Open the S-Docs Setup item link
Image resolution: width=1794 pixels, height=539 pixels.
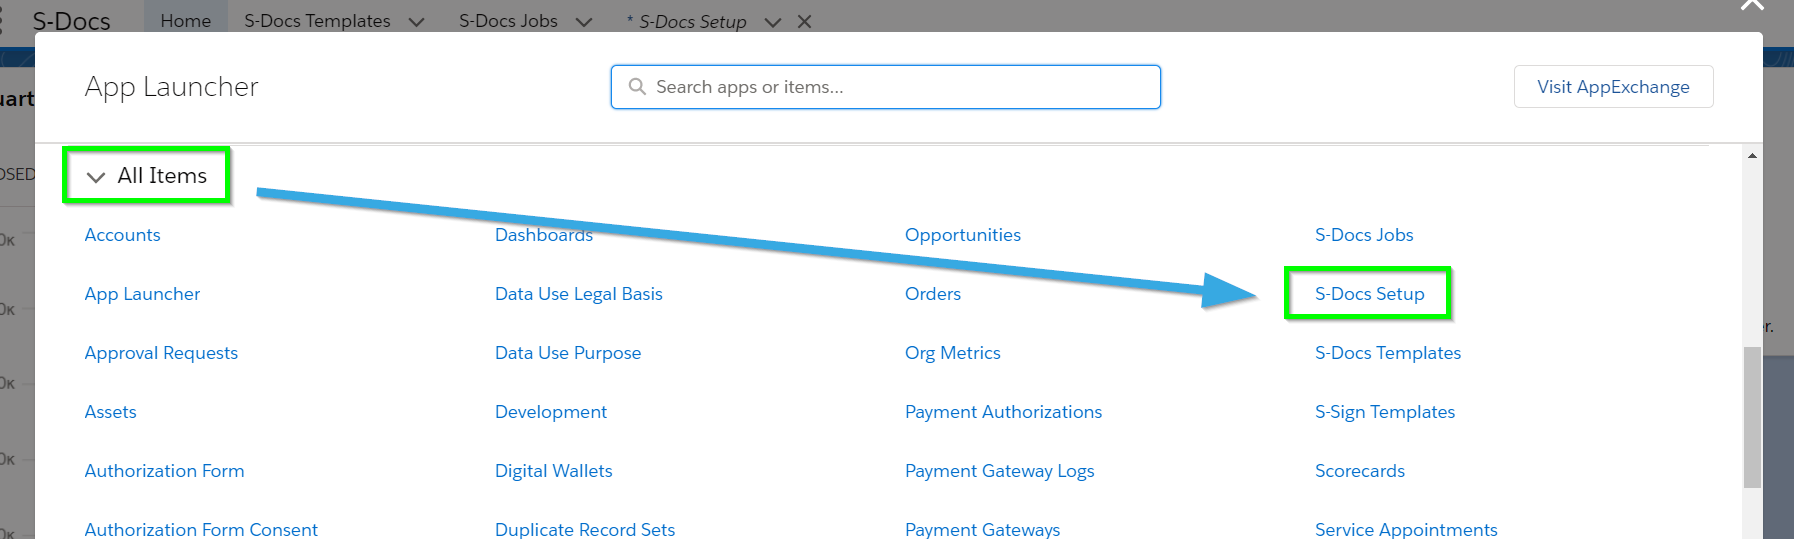[x=1370, y=294]
